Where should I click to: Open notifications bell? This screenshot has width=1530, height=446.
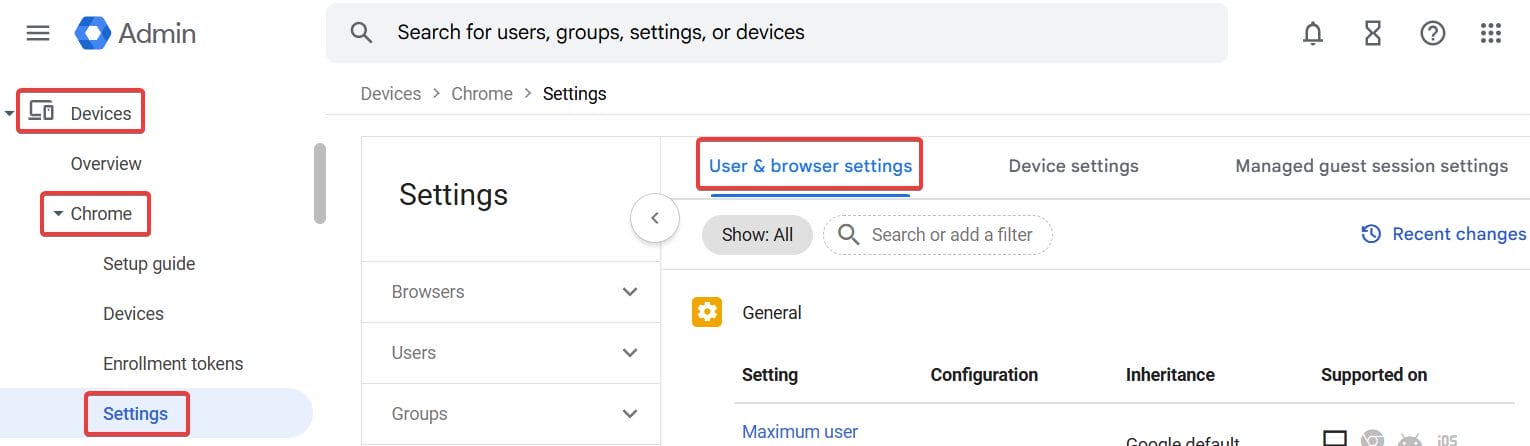(1313, 33)
